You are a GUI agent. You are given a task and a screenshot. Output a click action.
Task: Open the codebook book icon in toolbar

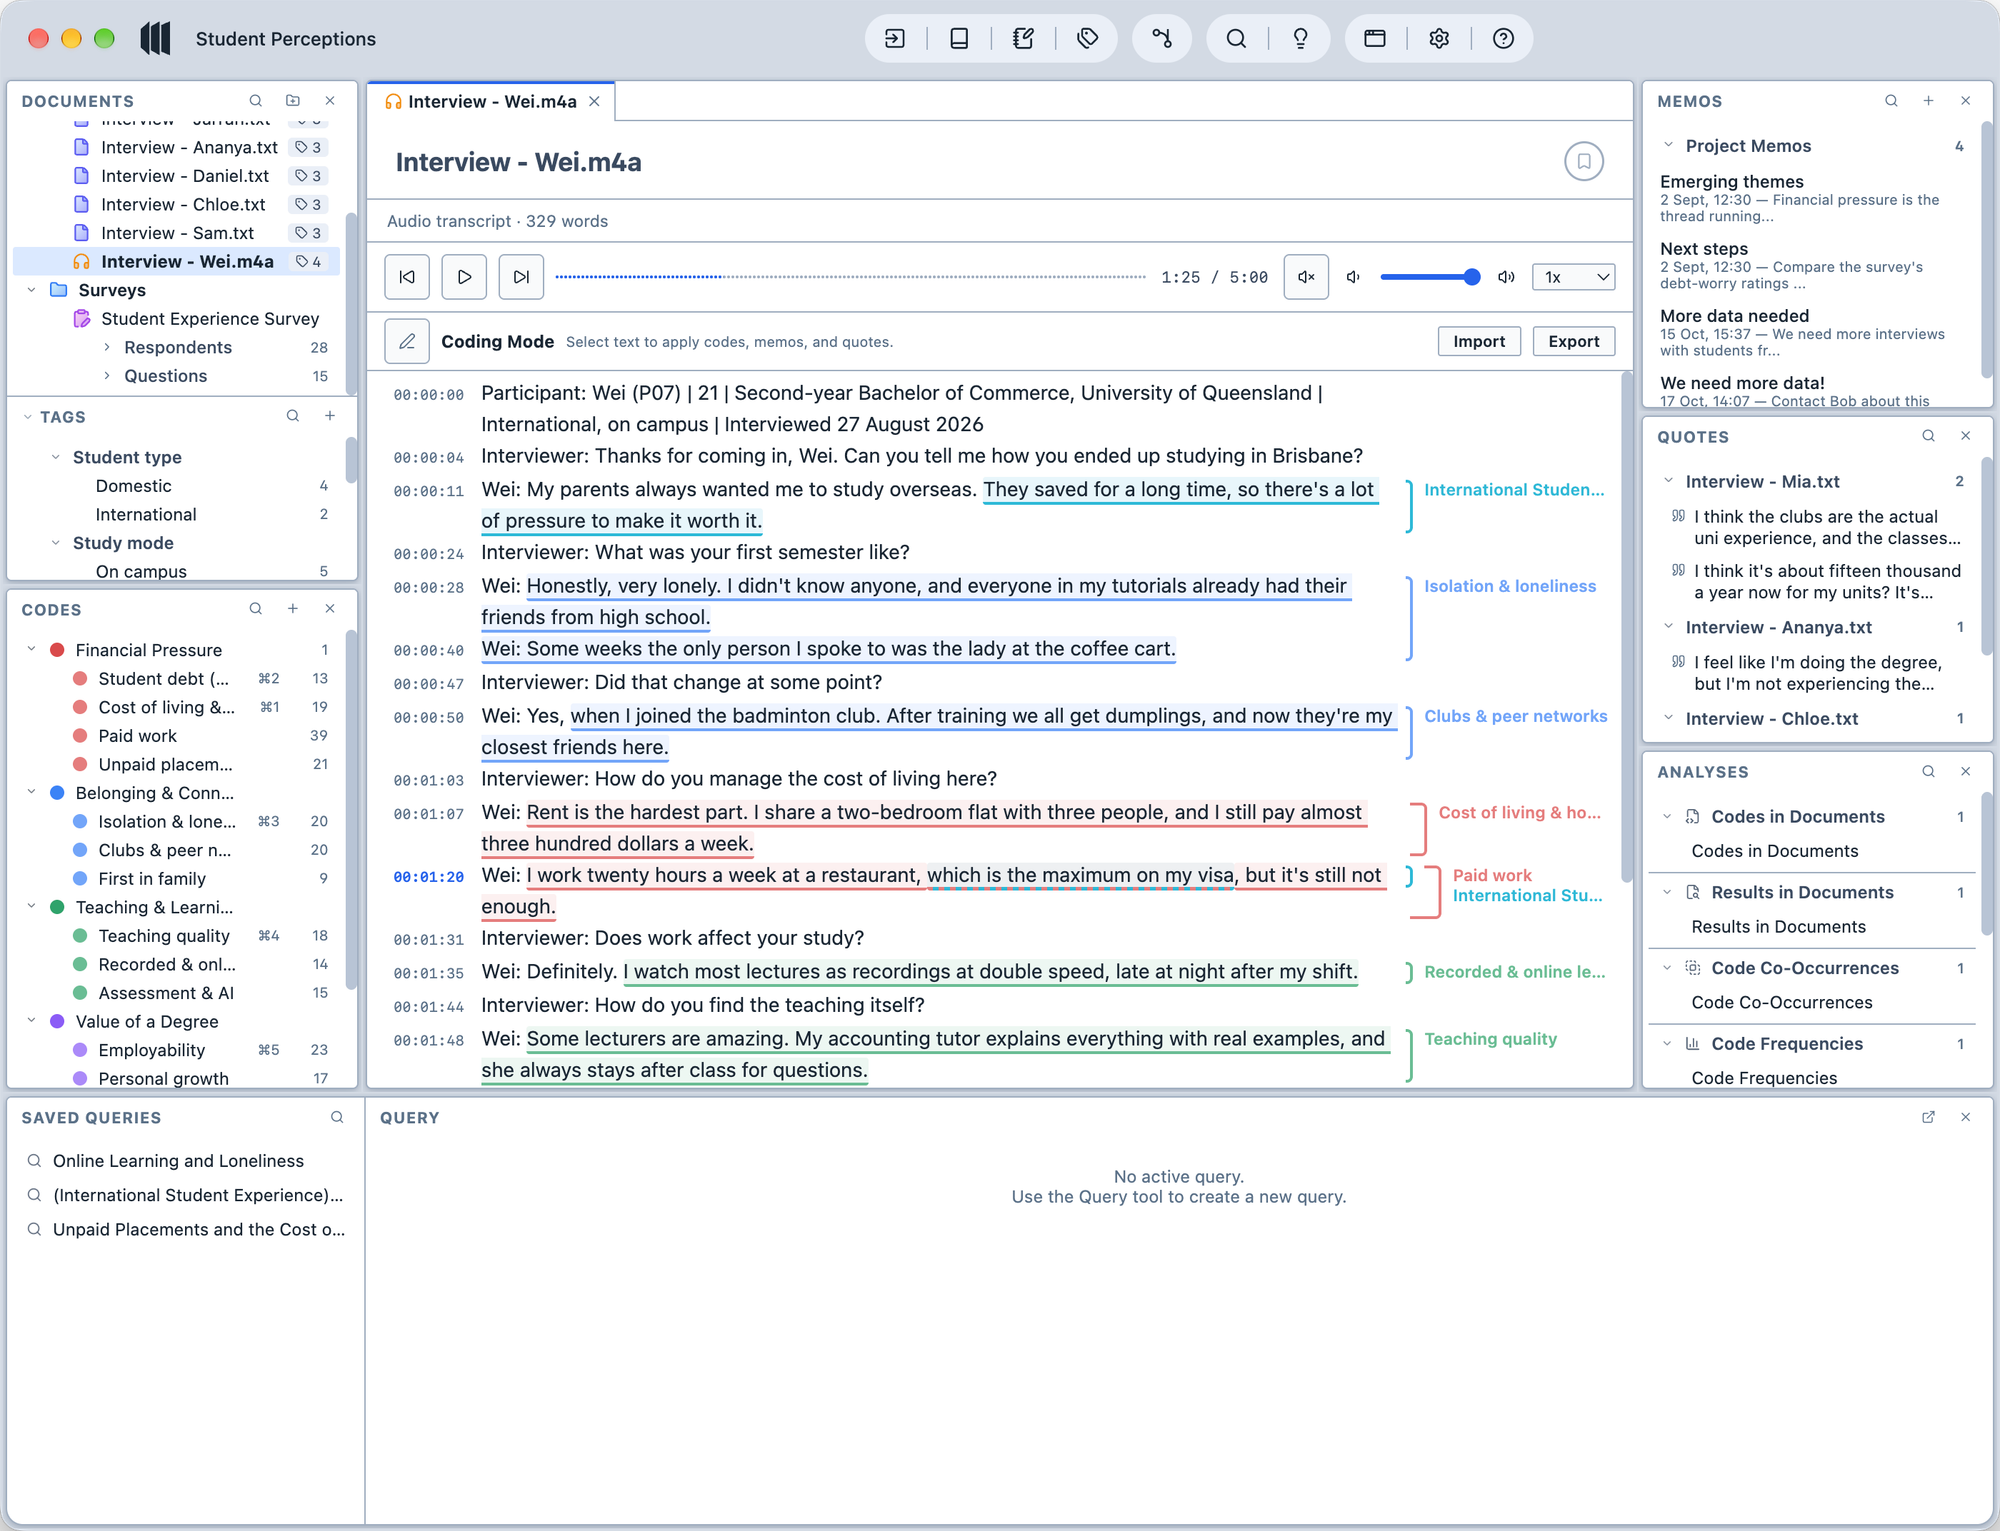click(x=959, y=39)
